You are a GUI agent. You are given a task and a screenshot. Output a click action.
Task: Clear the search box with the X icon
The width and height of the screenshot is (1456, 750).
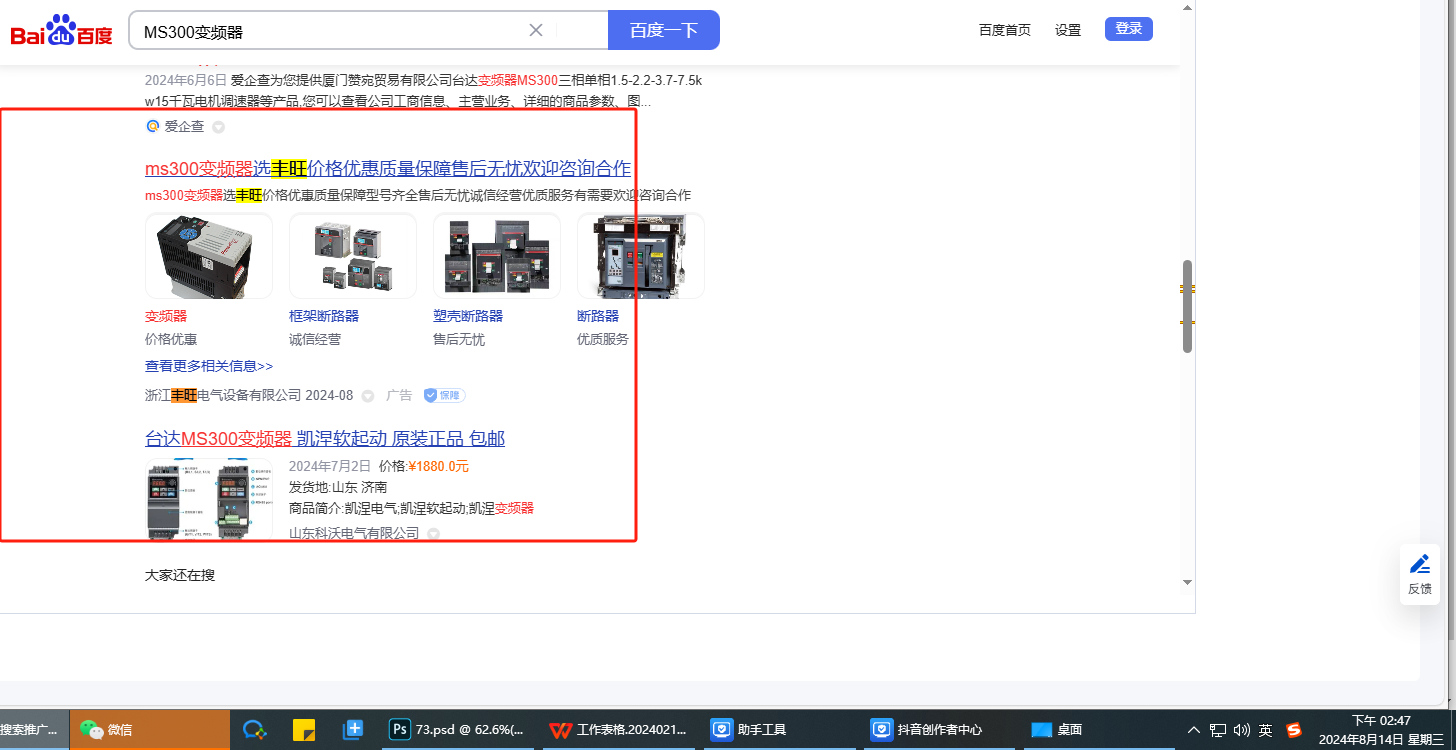click(536, 30)
